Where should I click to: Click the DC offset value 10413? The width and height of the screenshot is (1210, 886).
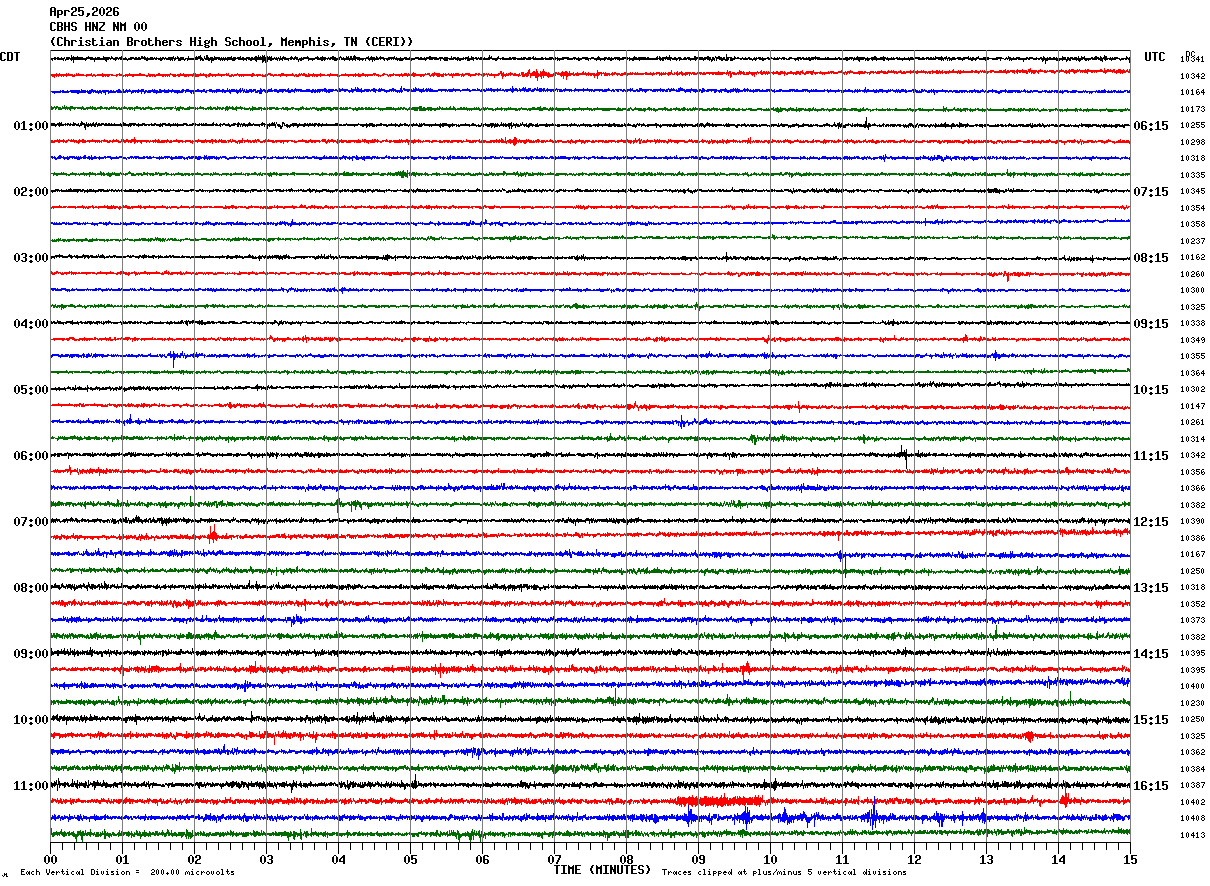pos(1192,835)
